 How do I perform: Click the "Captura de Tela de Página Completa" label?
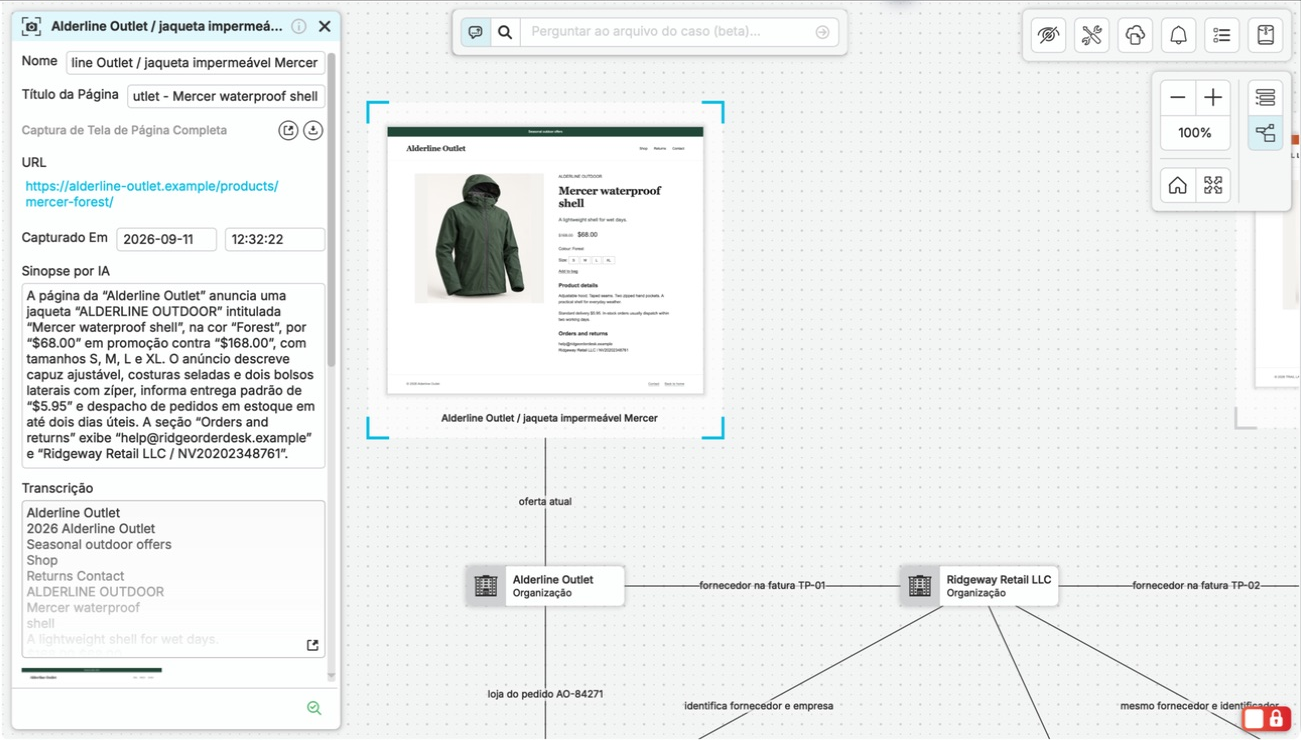[x=124, y=130]
